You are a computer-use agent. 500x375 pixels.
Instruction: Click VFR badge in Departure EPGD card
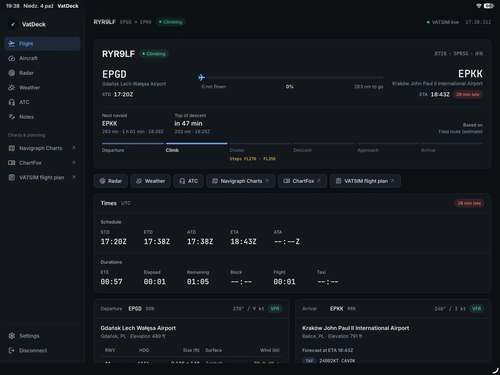tap(275, 309)
